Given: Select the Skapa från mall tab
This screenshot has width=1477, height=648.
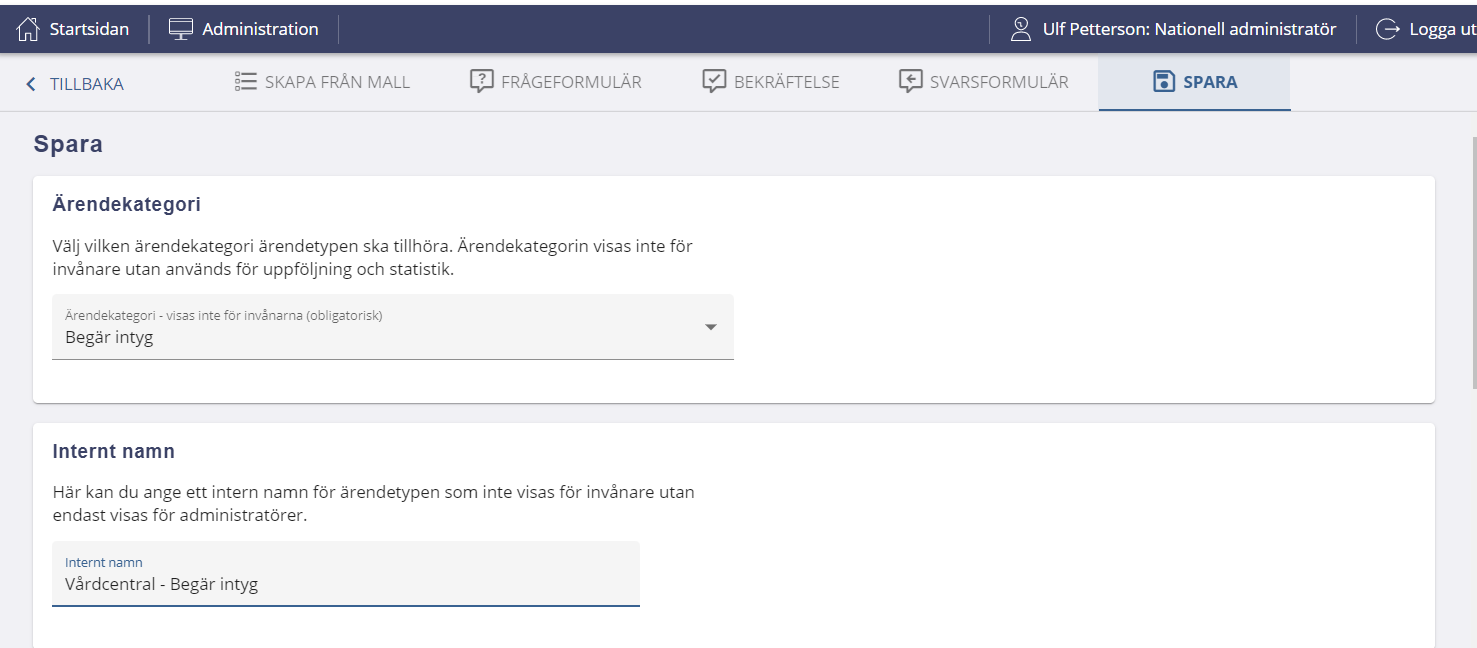Looking at the screenshot, I should [x=337, y=82].
